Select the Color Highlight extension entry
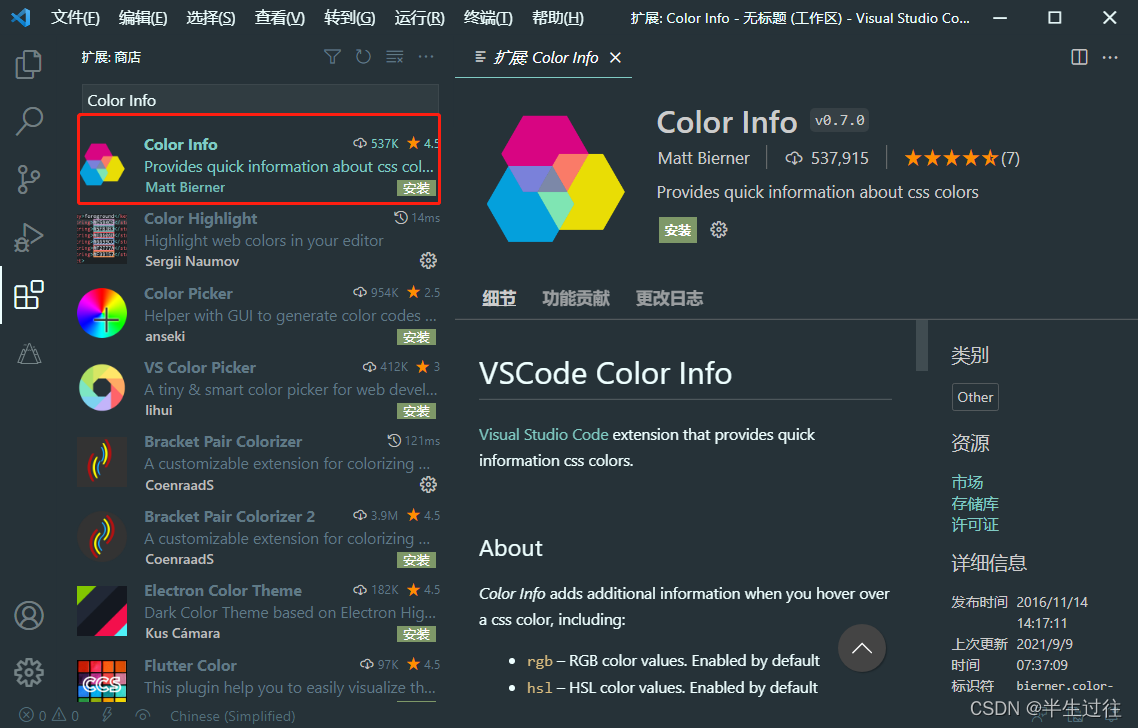The width and height of the screenshot is (1138, 728). pos(259,240)
